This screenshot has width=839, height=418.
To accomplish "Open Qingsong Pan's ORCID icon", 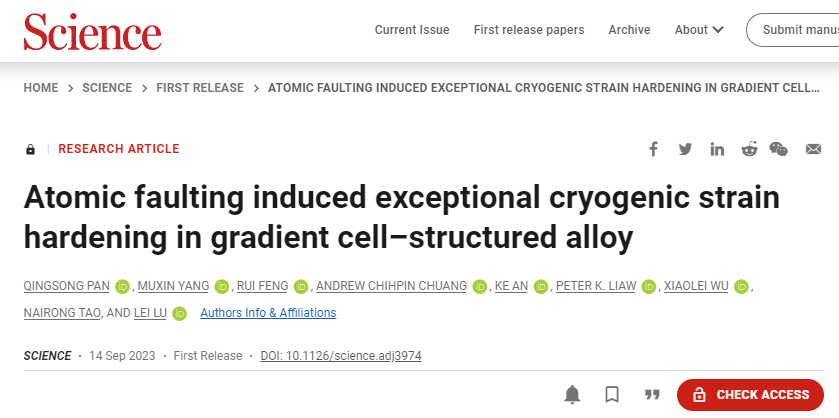I will click(x=124, y=287).
